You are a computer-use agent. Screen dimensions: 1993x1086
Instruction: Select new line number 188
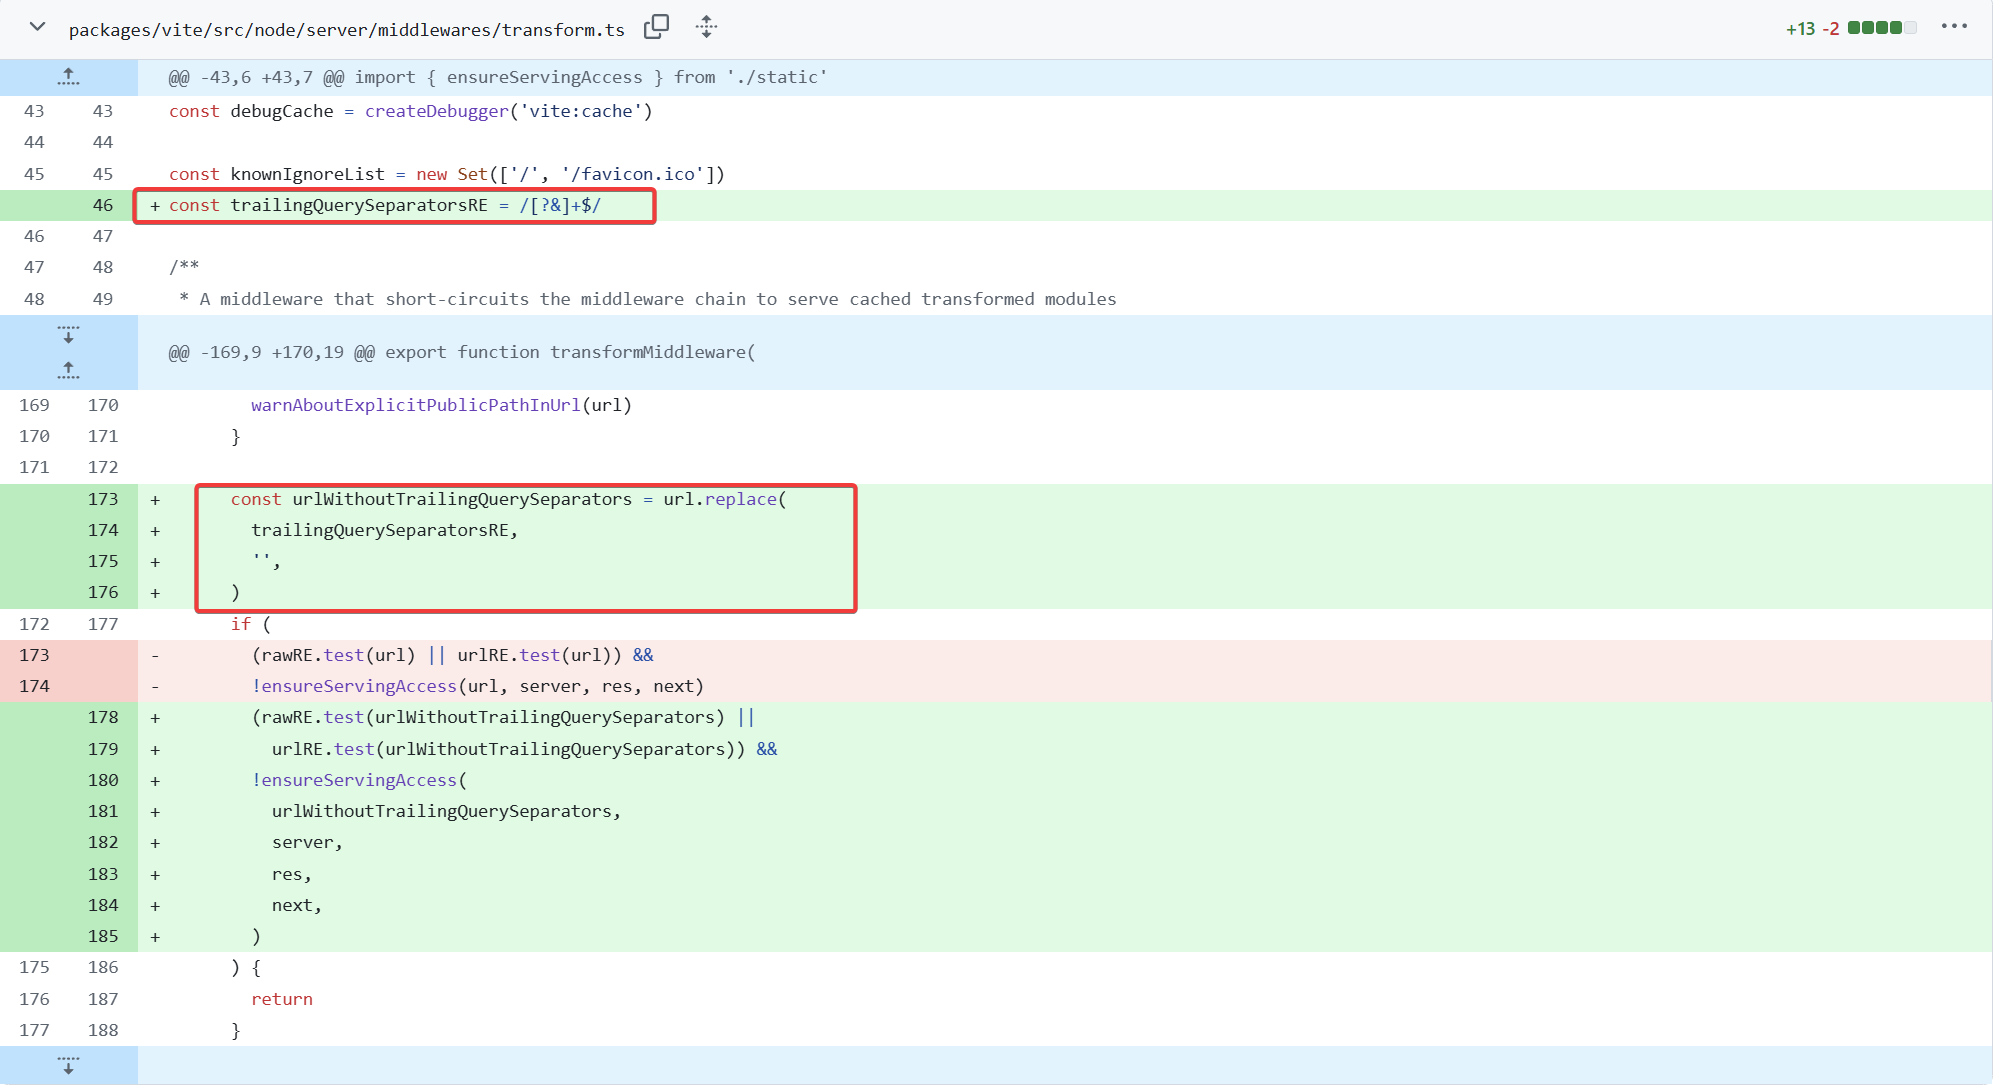[x=103, y=1030]
